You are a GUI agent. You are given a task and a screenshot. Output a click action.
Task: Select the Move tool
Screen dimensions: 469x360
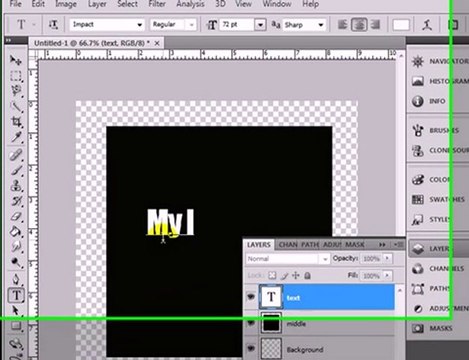(15, 60)
